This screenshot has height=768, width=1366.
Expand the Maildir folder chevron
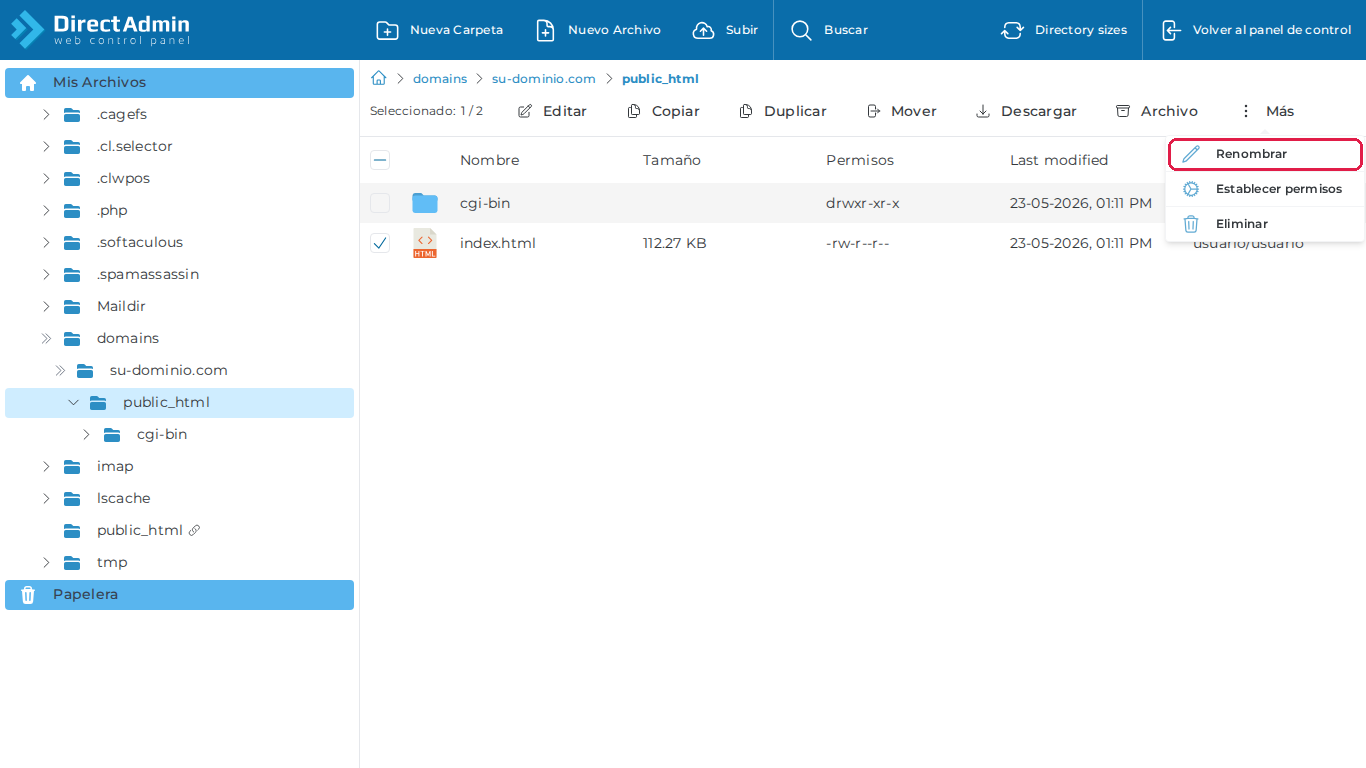point(46,306)
